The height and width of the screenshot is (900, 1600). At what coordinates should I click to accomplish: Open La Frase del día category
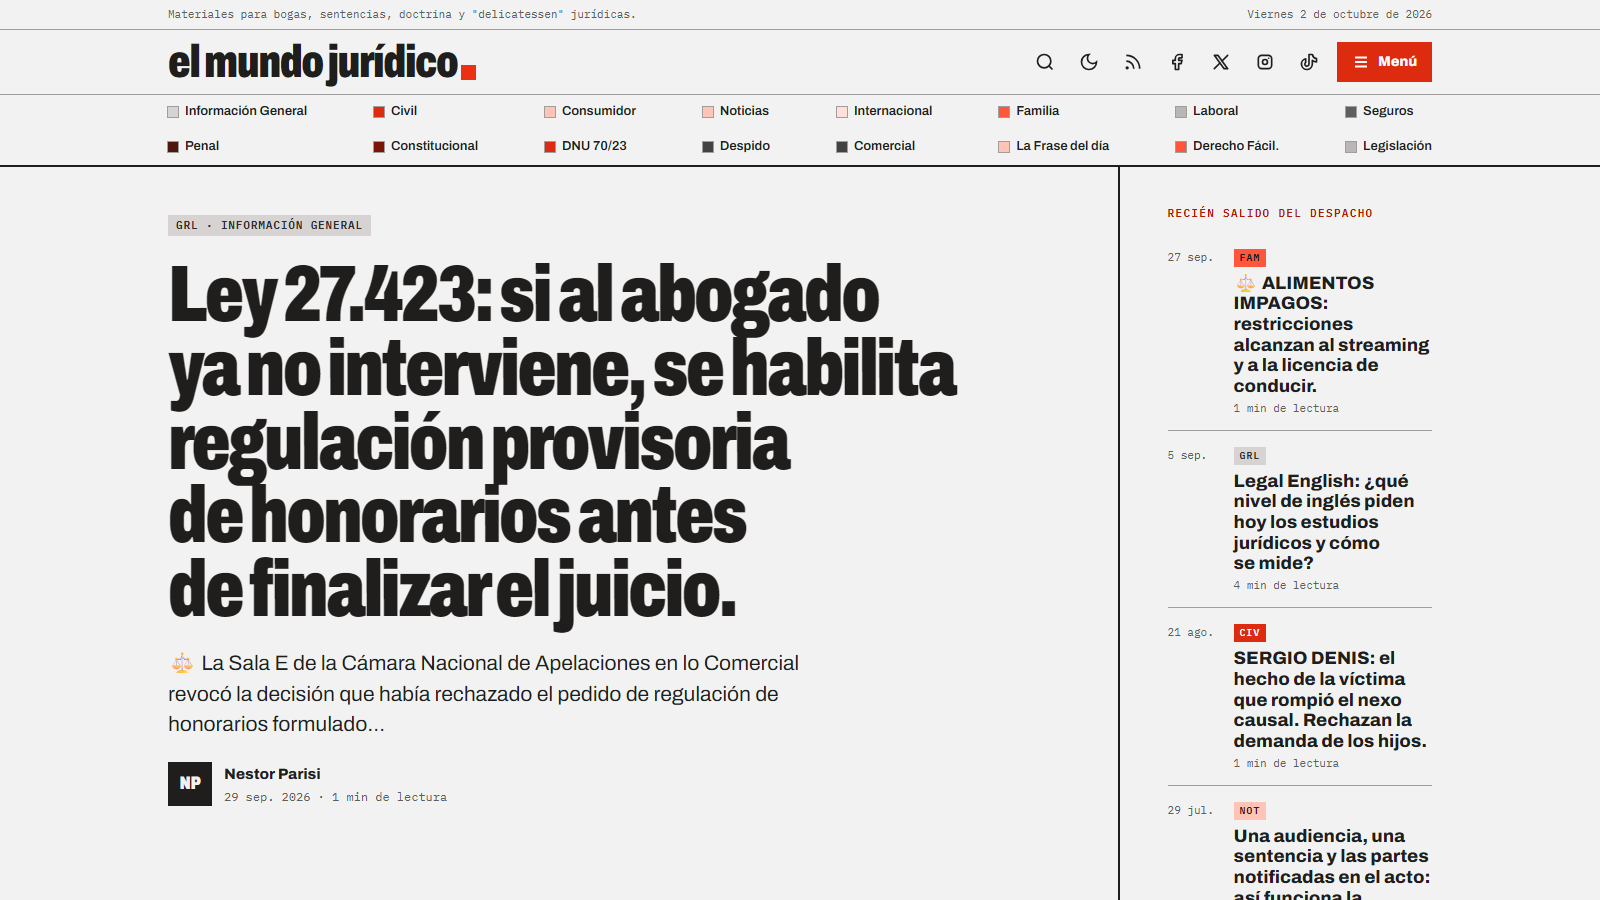coord(1053,146)
